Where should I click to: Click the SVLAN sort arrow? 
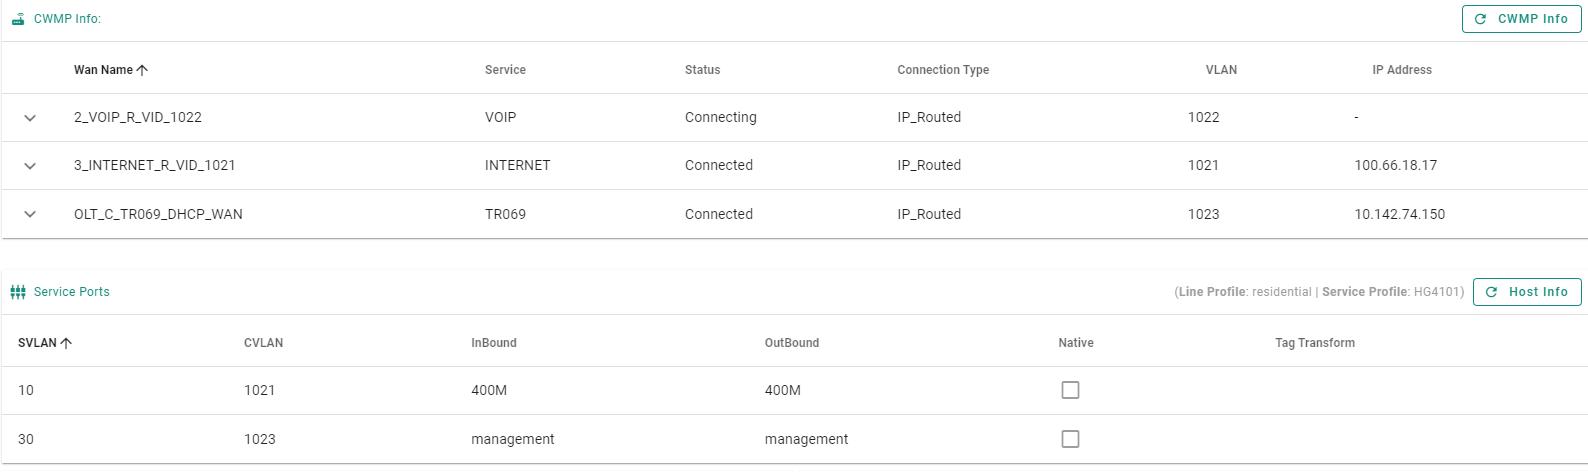click(66, 343)
